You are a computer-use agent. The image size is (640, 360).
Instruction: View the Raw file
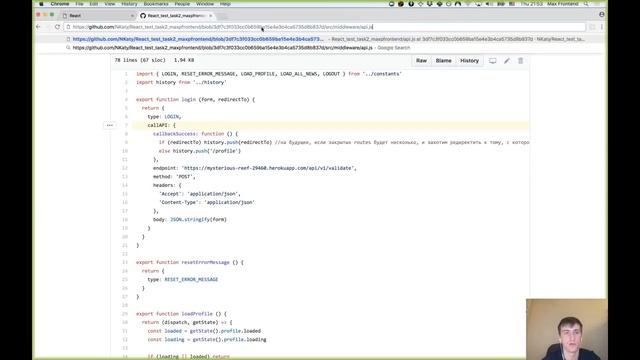(x=421, y=61)
